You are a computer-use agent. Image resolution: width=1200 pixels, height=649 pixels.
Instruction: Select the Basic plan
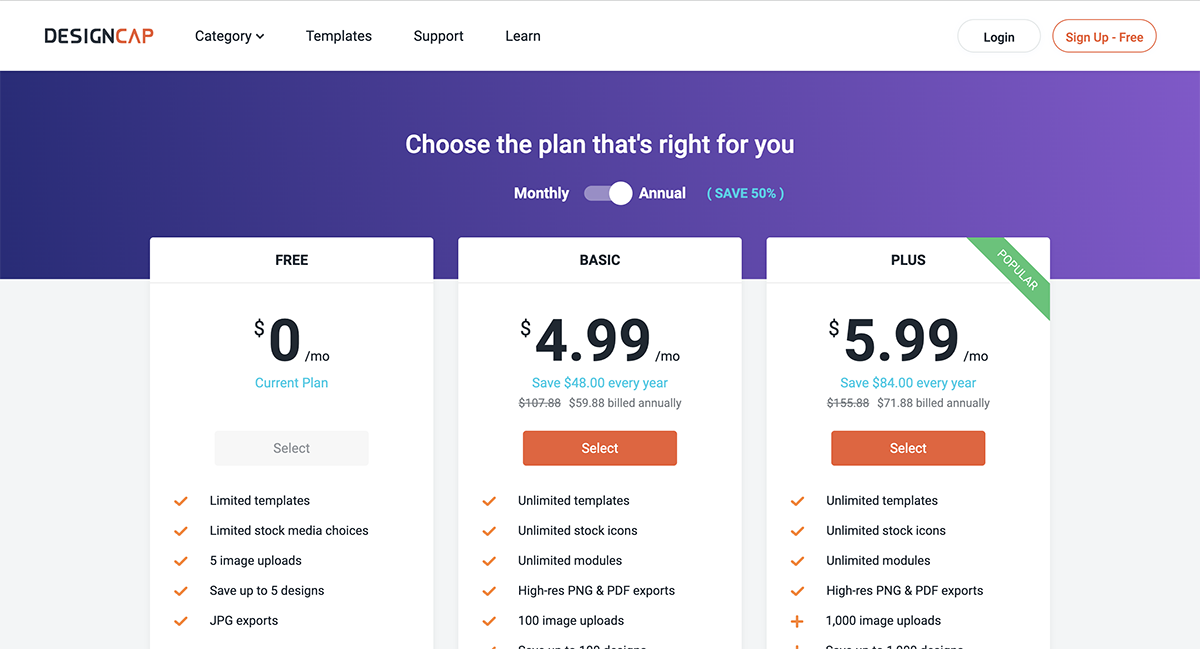click(600, 448)
